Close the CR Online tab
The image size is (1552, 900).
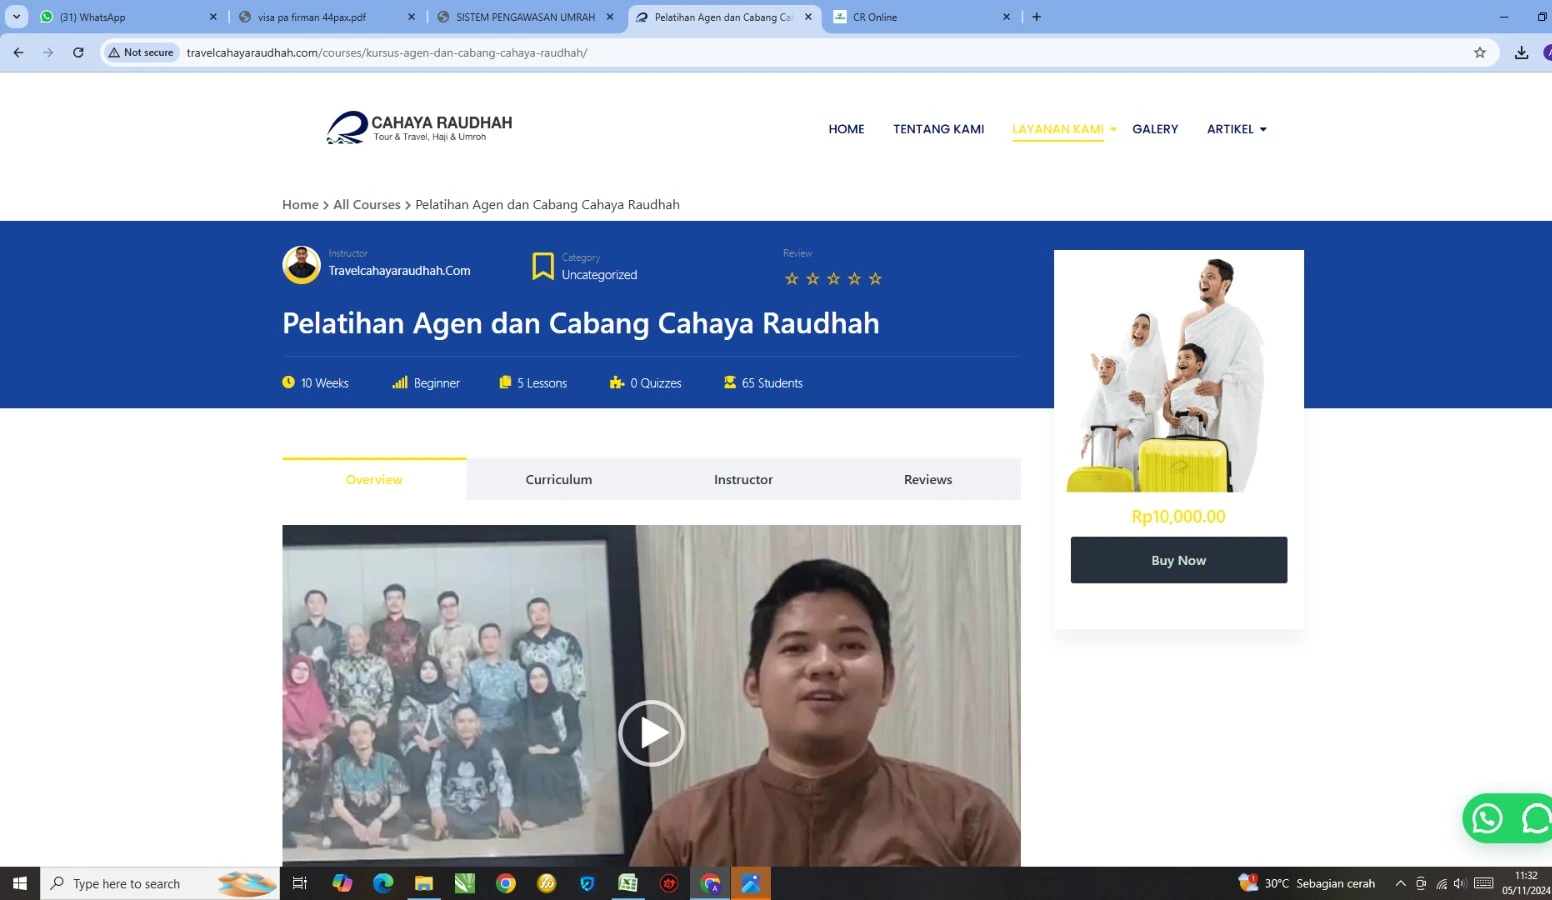pyautogui.click(x=1006, y=17)
